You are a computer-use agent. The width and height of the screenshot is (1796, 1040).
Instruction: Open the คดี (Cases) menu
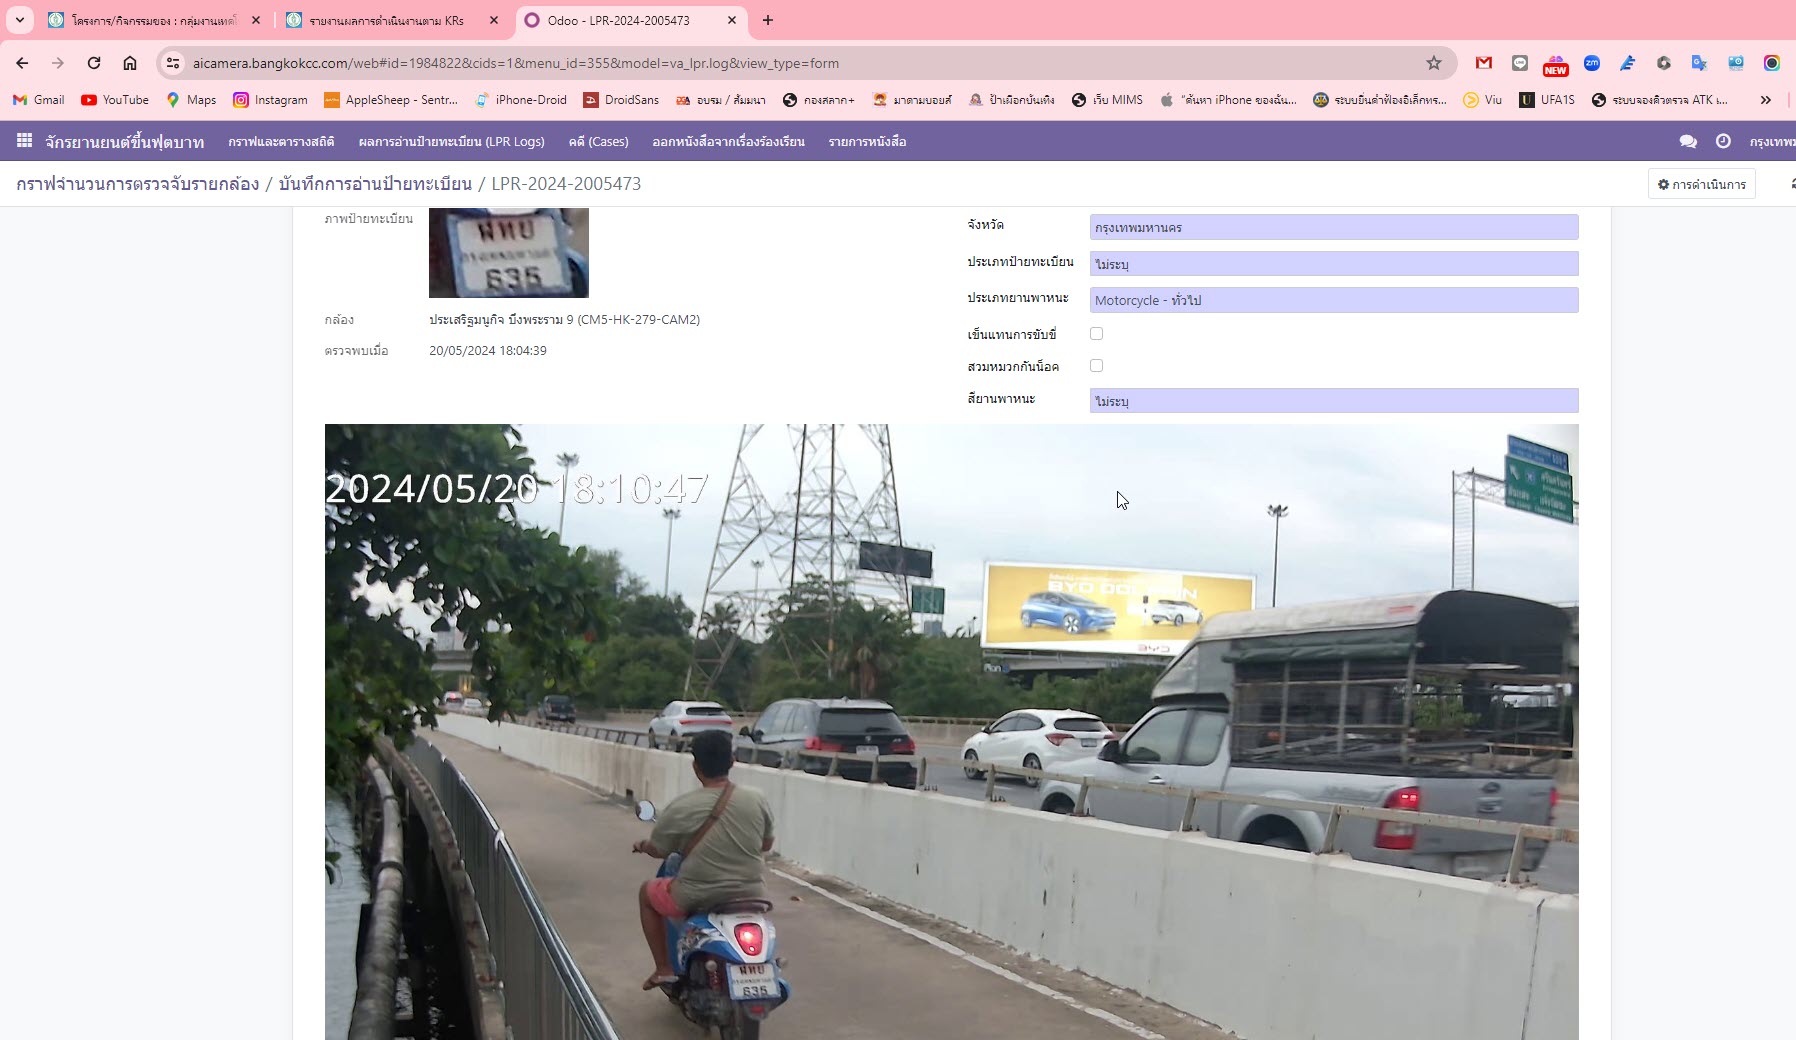(x=598, y=142)
